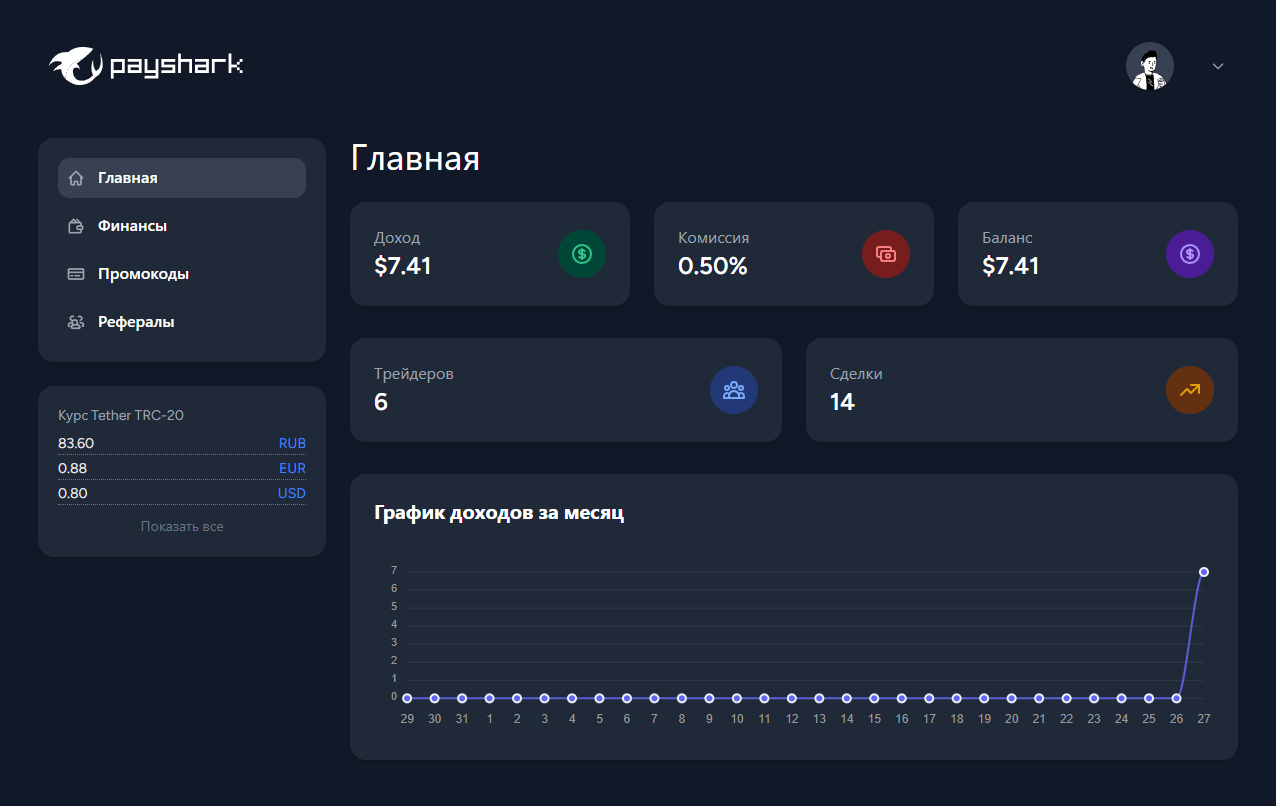Click the purple balance dollar icon

coord(1190,254)
